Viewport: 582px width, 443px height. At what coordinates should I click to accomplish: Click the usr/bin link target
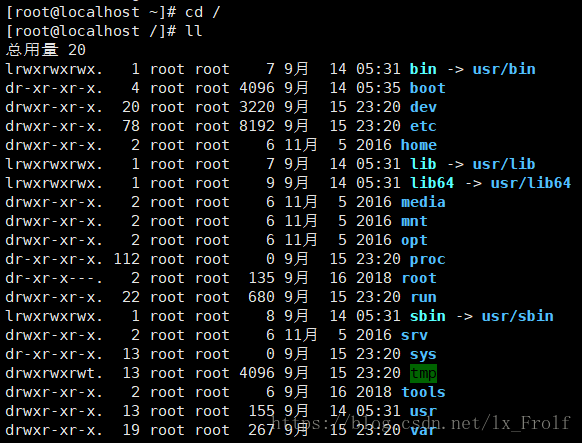click(504, 69)
